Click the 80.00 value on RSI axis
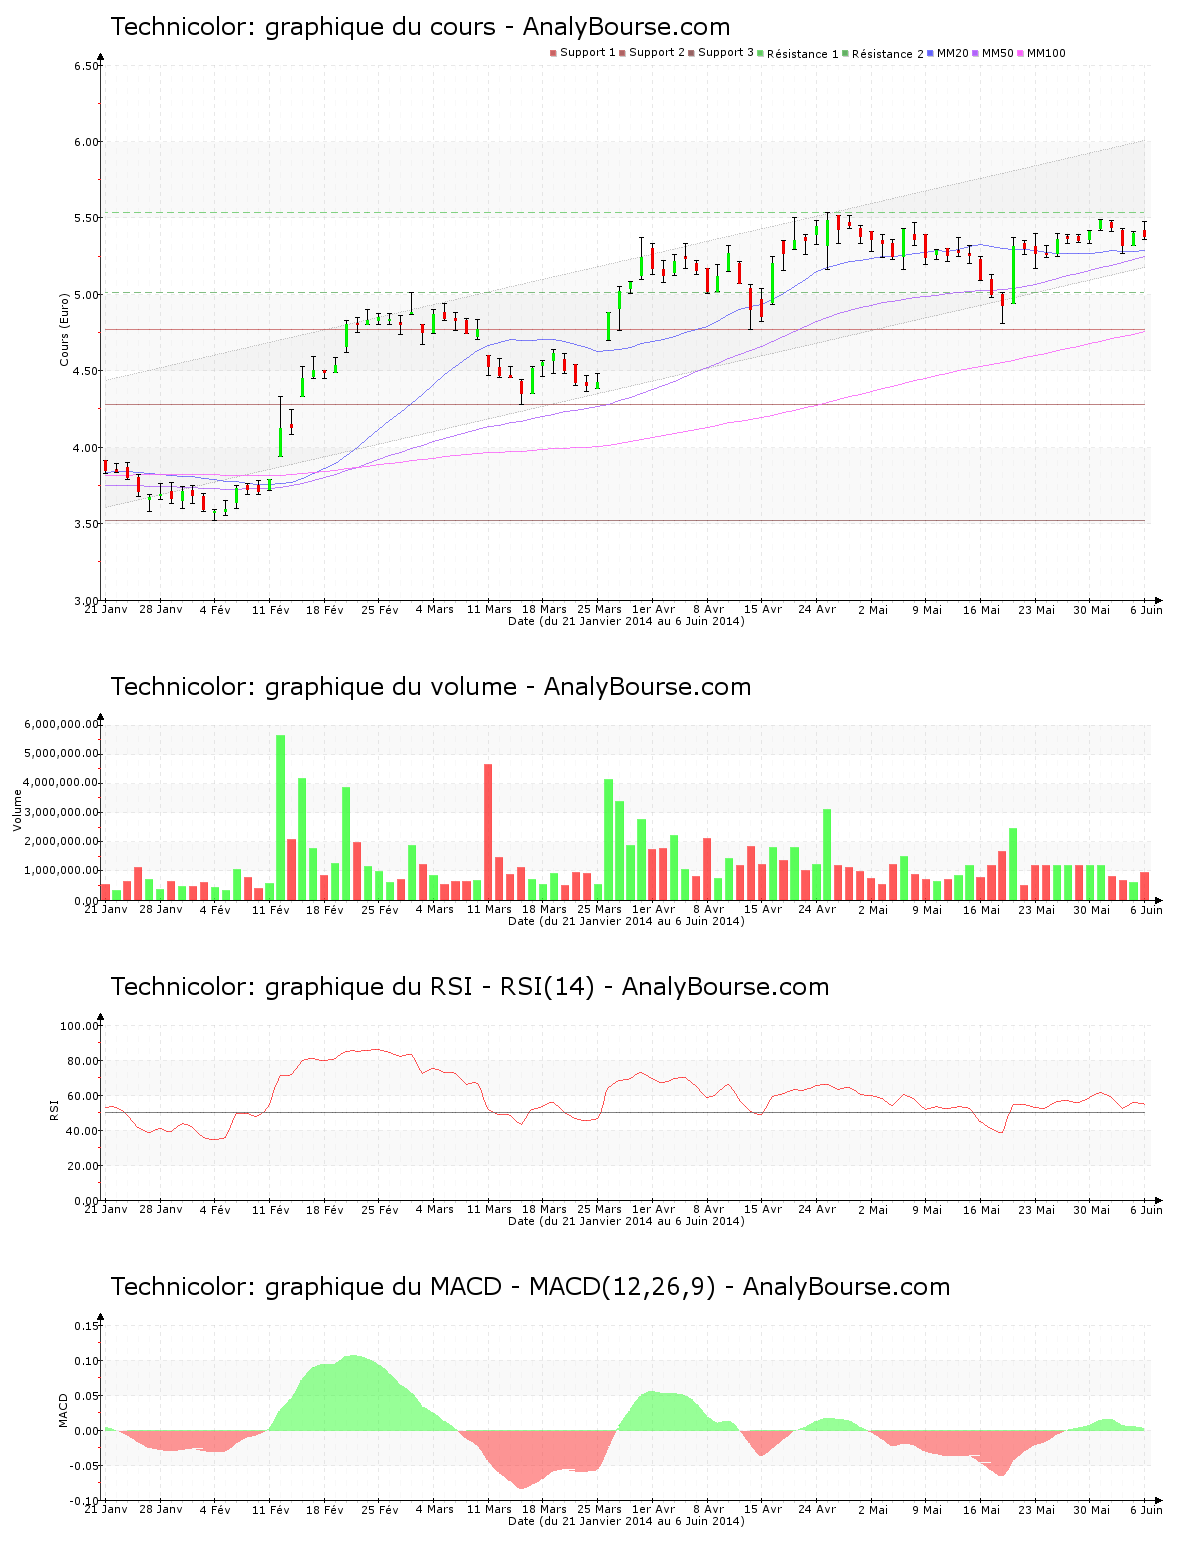Screen dimensions: 1200x1550 point(83,1061)
